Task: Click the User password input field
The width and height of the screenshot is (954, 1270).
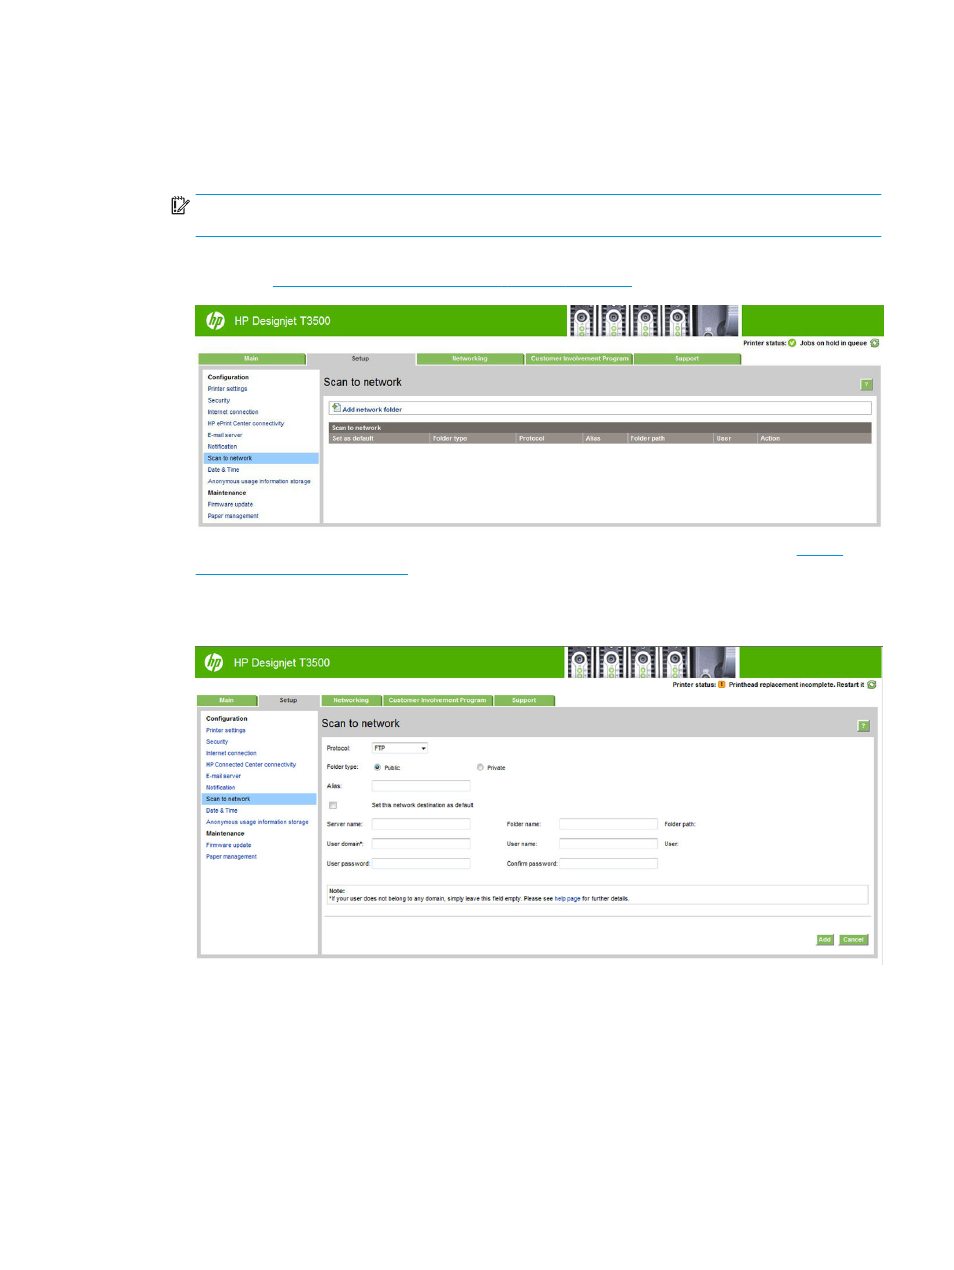Action: [x=421, y=863]
